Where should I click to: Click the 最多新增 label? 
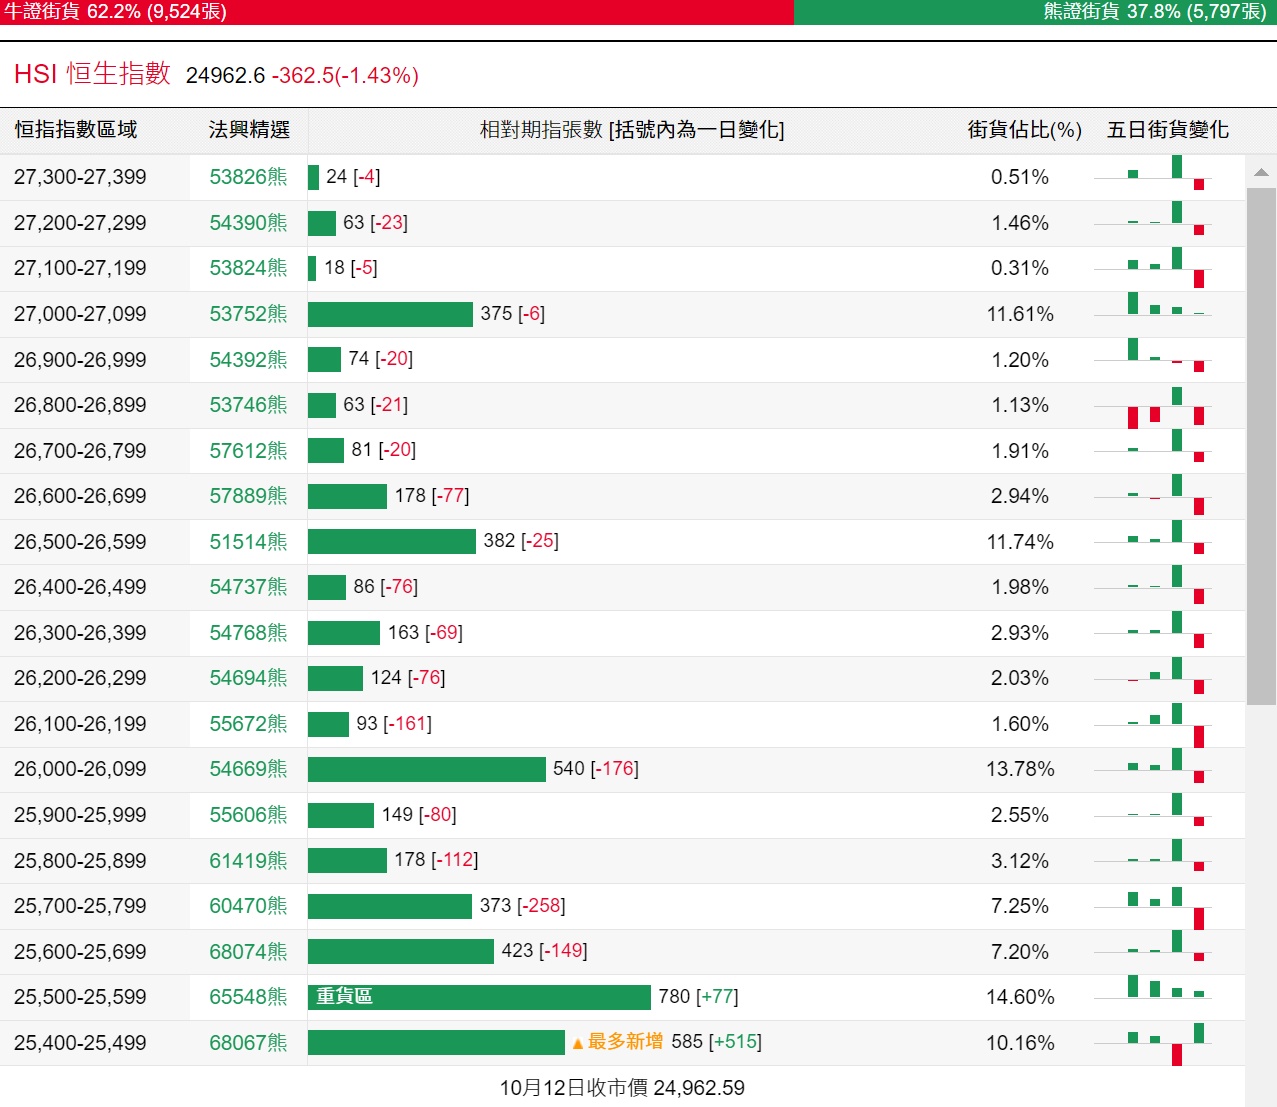618,1042
